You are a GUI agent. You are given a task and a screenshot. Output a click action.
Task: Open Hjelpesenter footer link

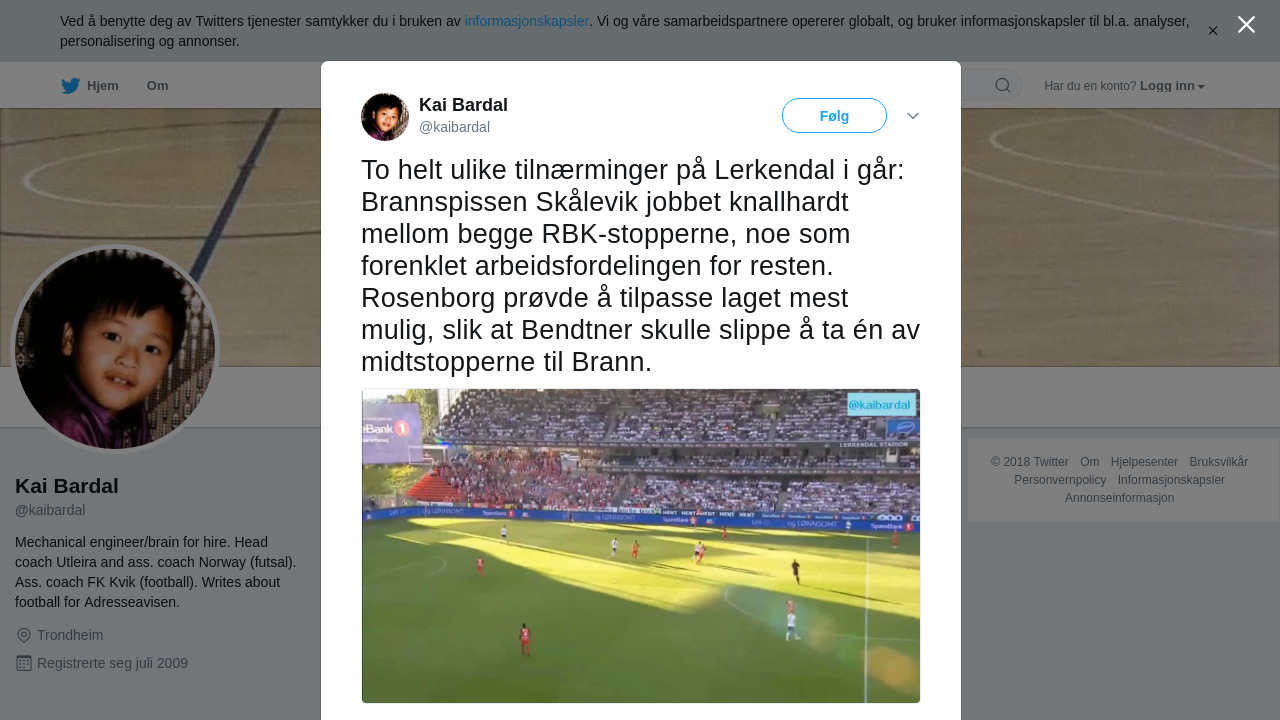coord(1144,462)
